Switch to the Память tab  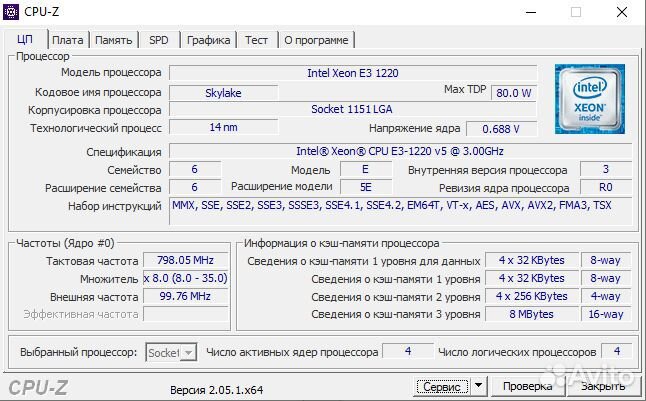[113, 40]
